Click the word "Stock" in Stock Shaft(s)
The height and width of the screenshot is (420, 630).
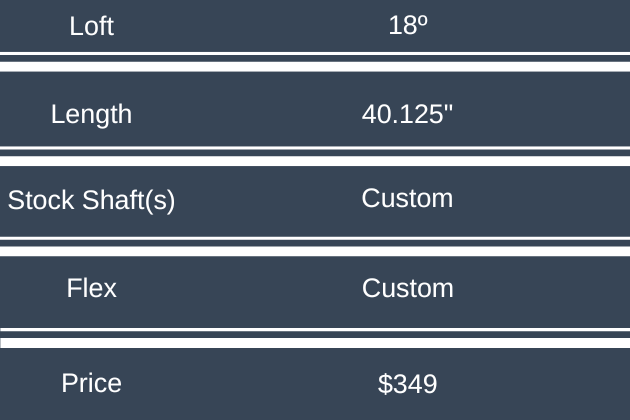(x=41, y=201)
